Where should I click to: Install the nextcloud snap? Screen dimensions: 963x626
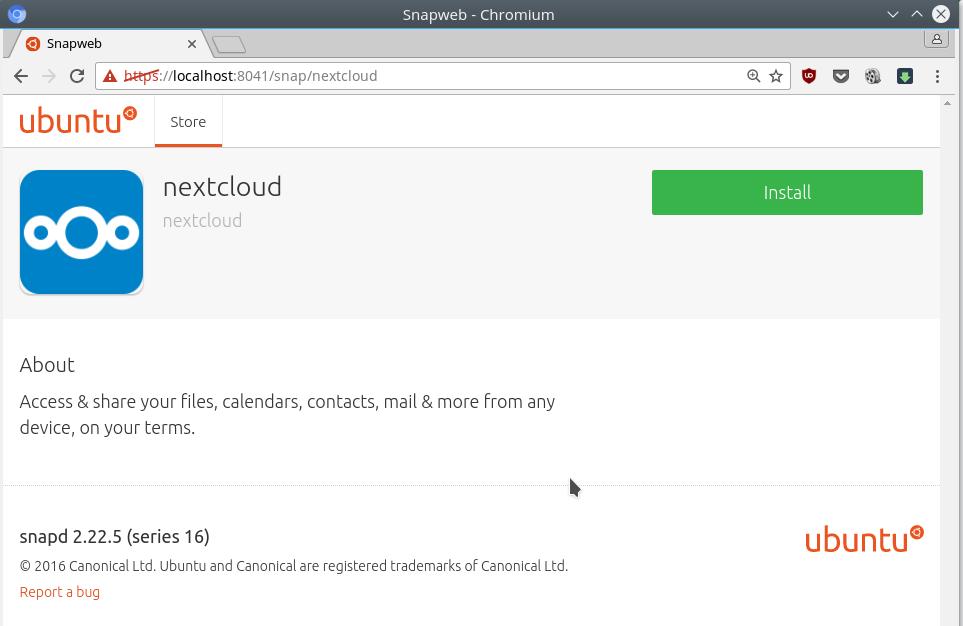click(x=787, y=192)
